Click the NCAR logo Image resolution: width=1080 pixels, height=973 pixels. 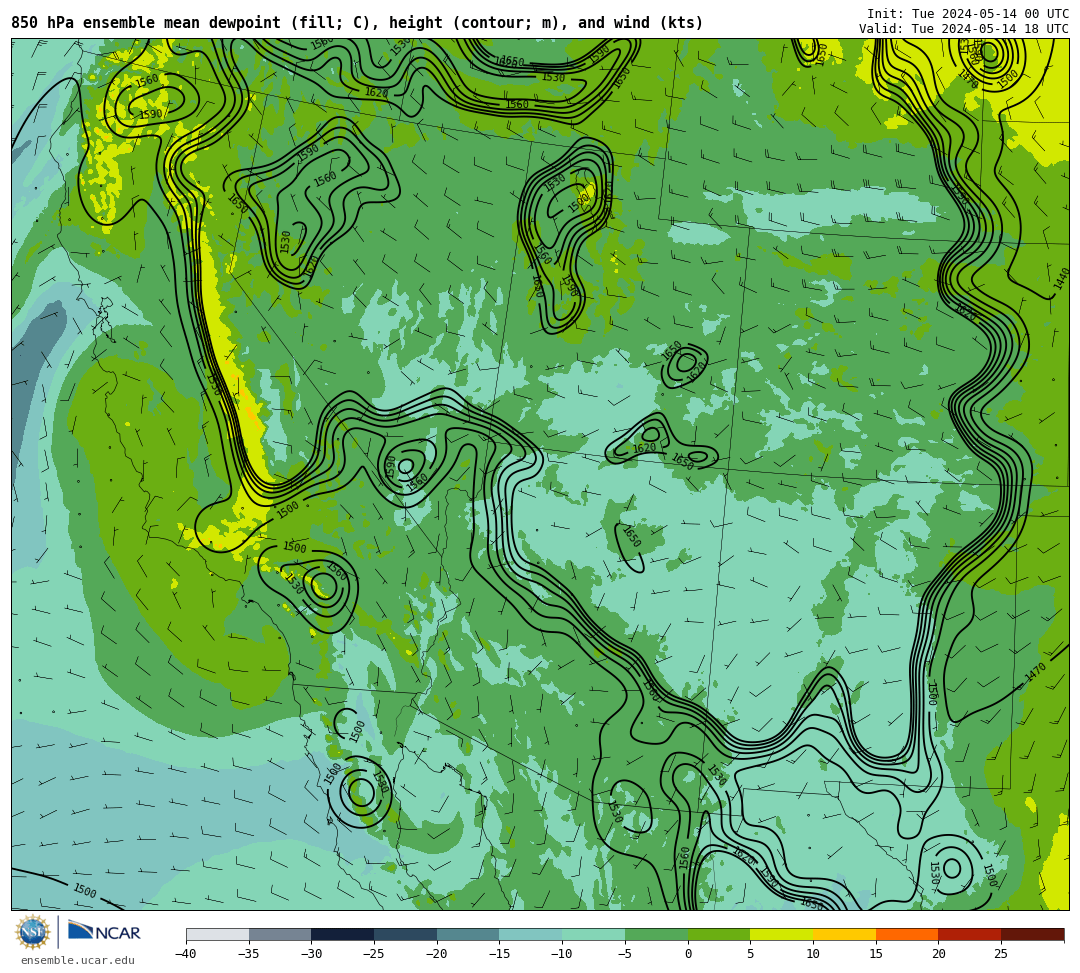click(x=104, y=932)
